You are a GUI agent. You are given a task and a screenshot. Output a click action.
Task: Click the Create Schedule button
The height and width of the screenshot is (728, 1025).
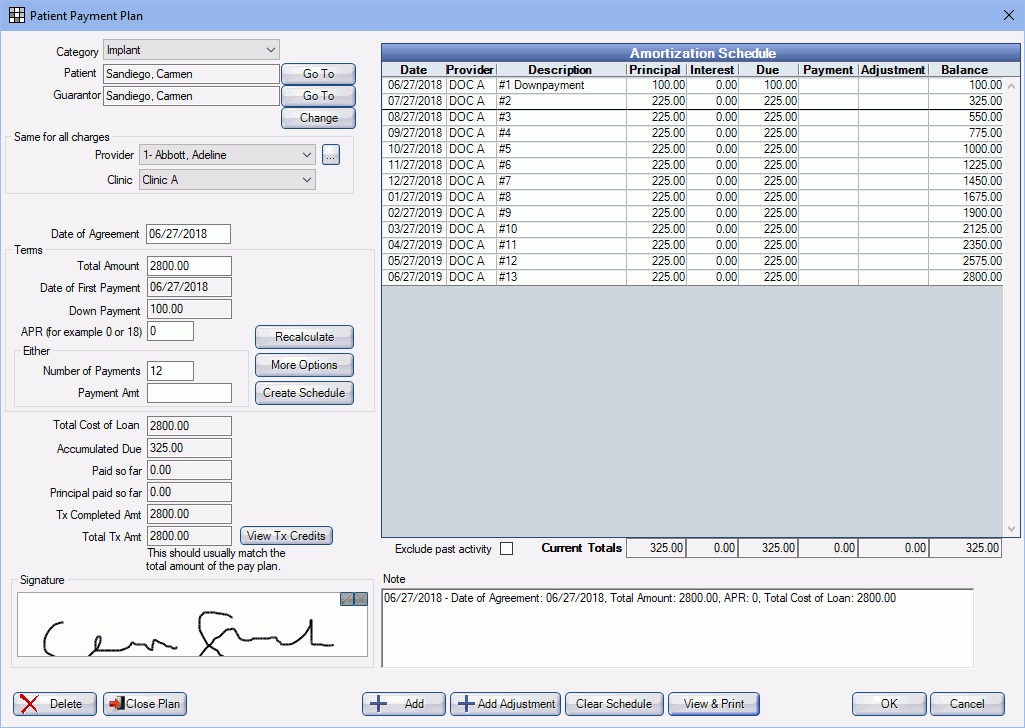(x=304, y=393)
